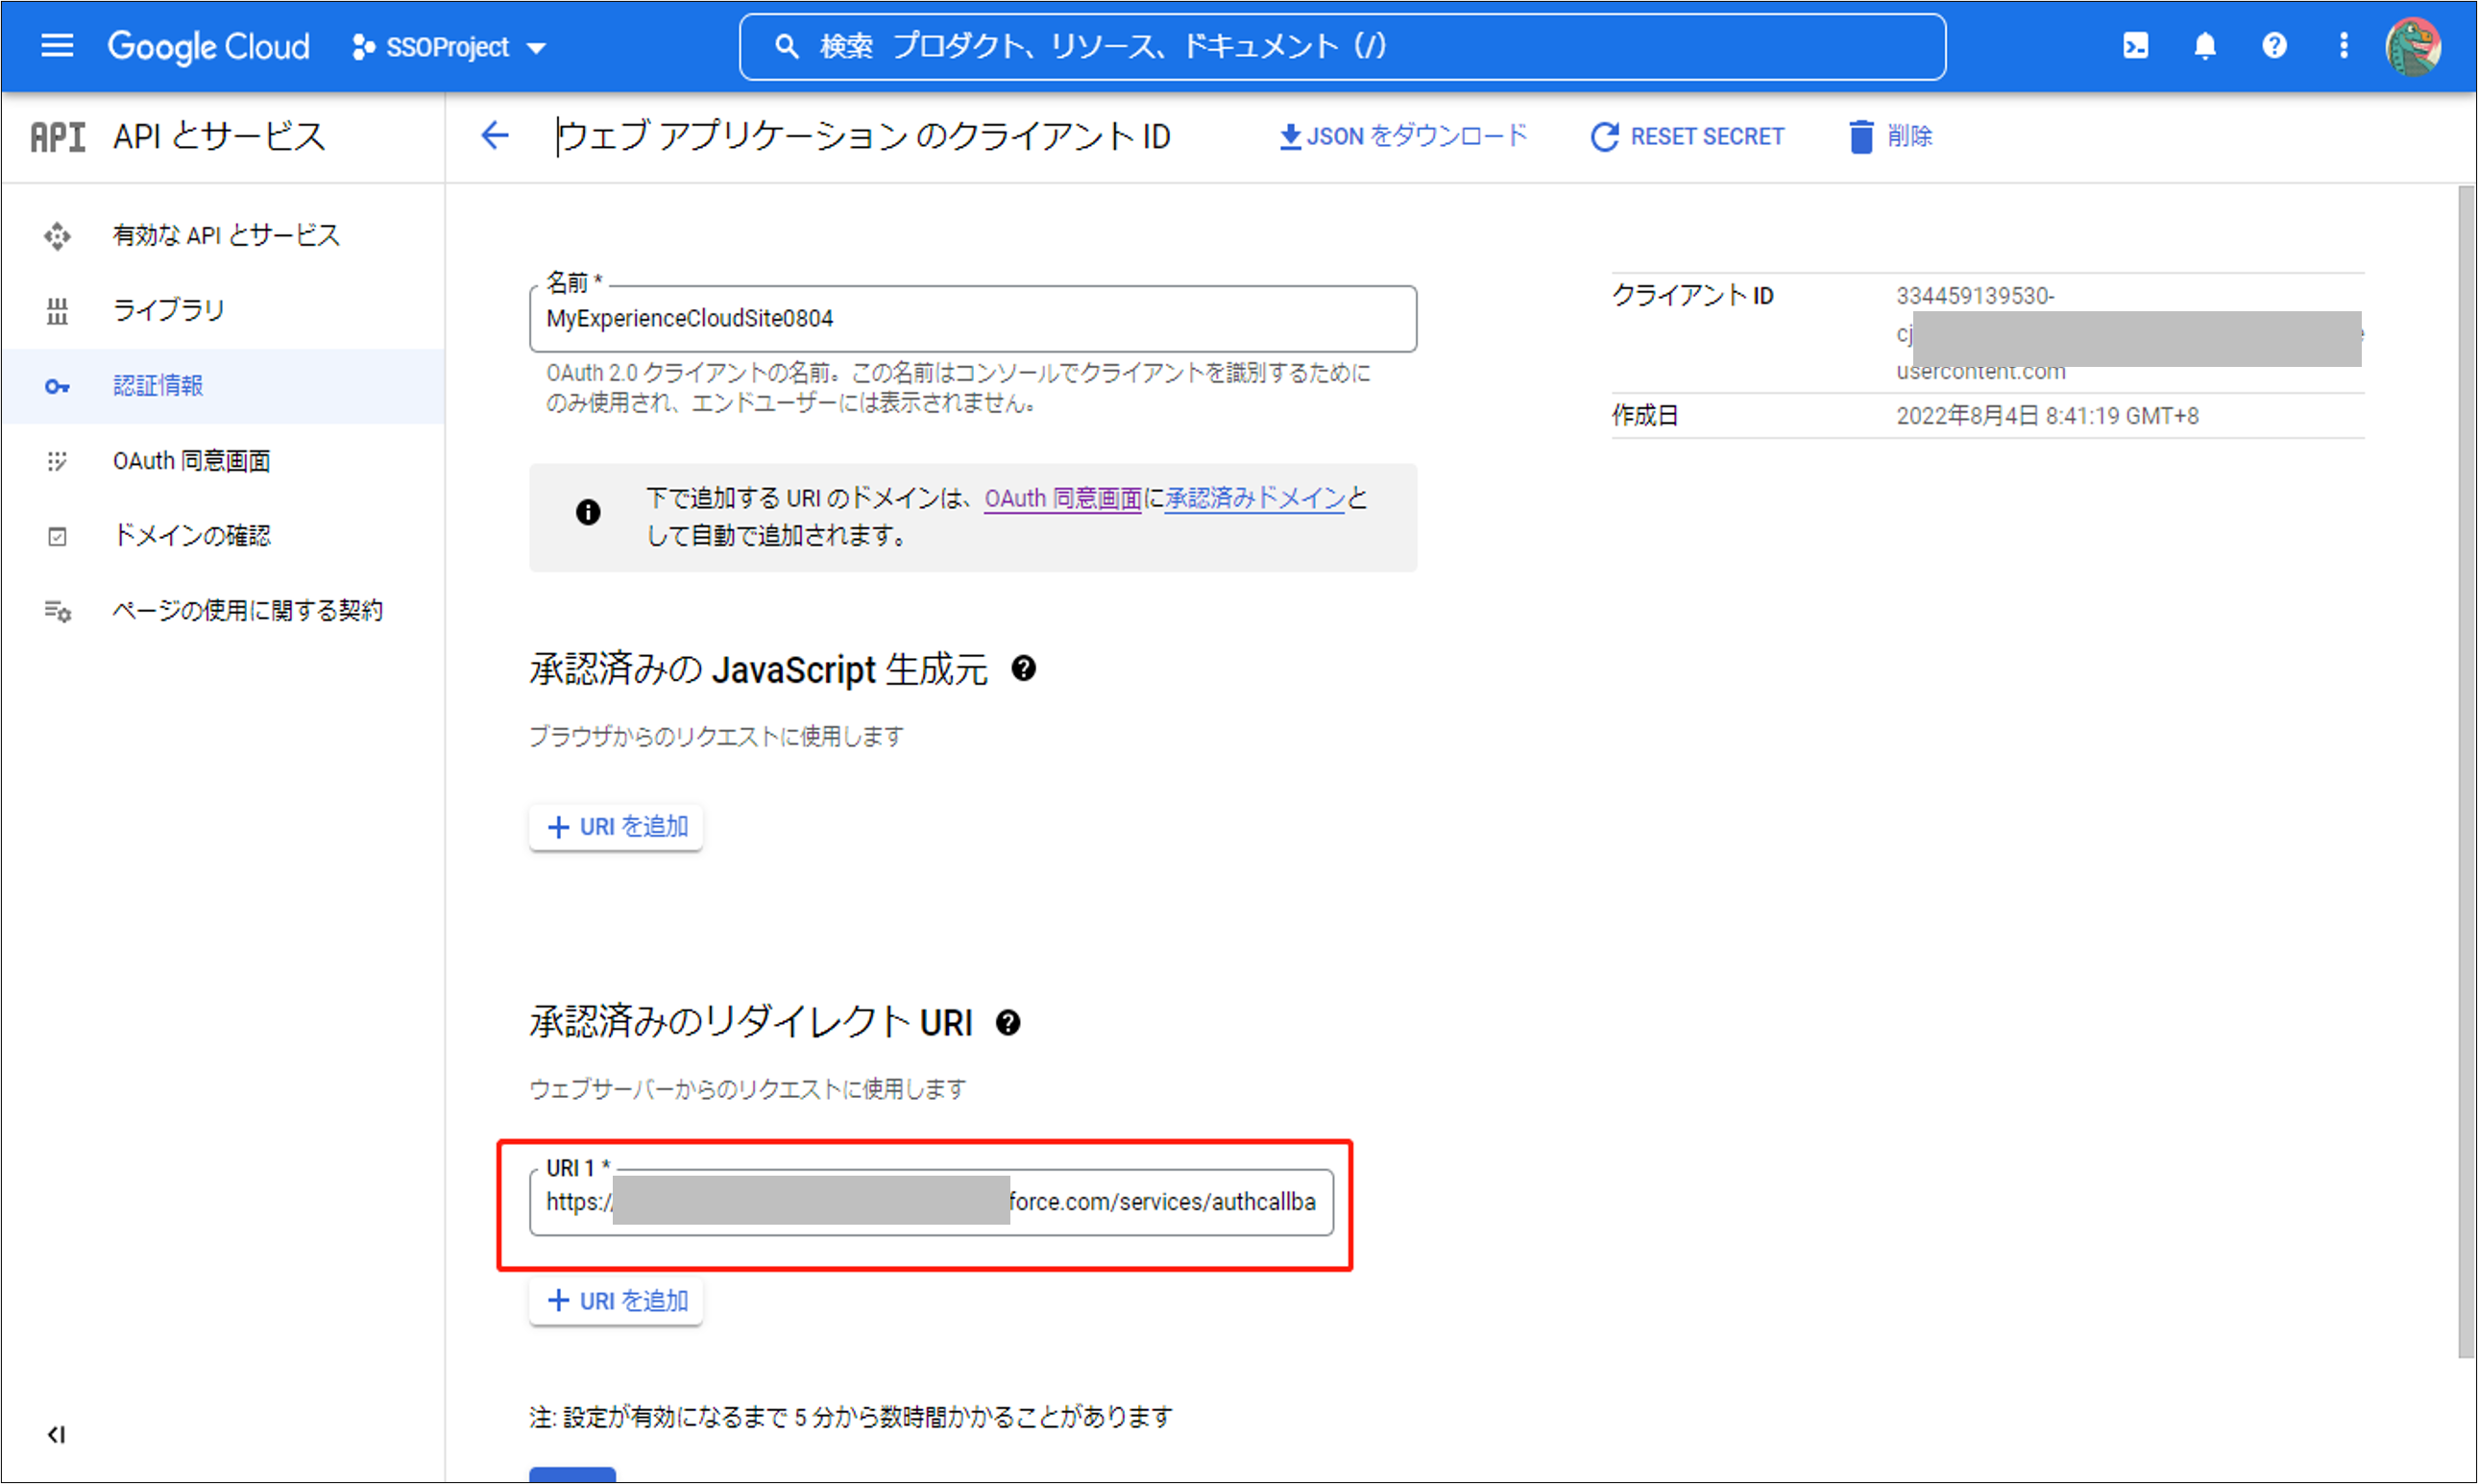Click JSON をダウンロード button
Screen dimensions: 2478x1484
1403,136
